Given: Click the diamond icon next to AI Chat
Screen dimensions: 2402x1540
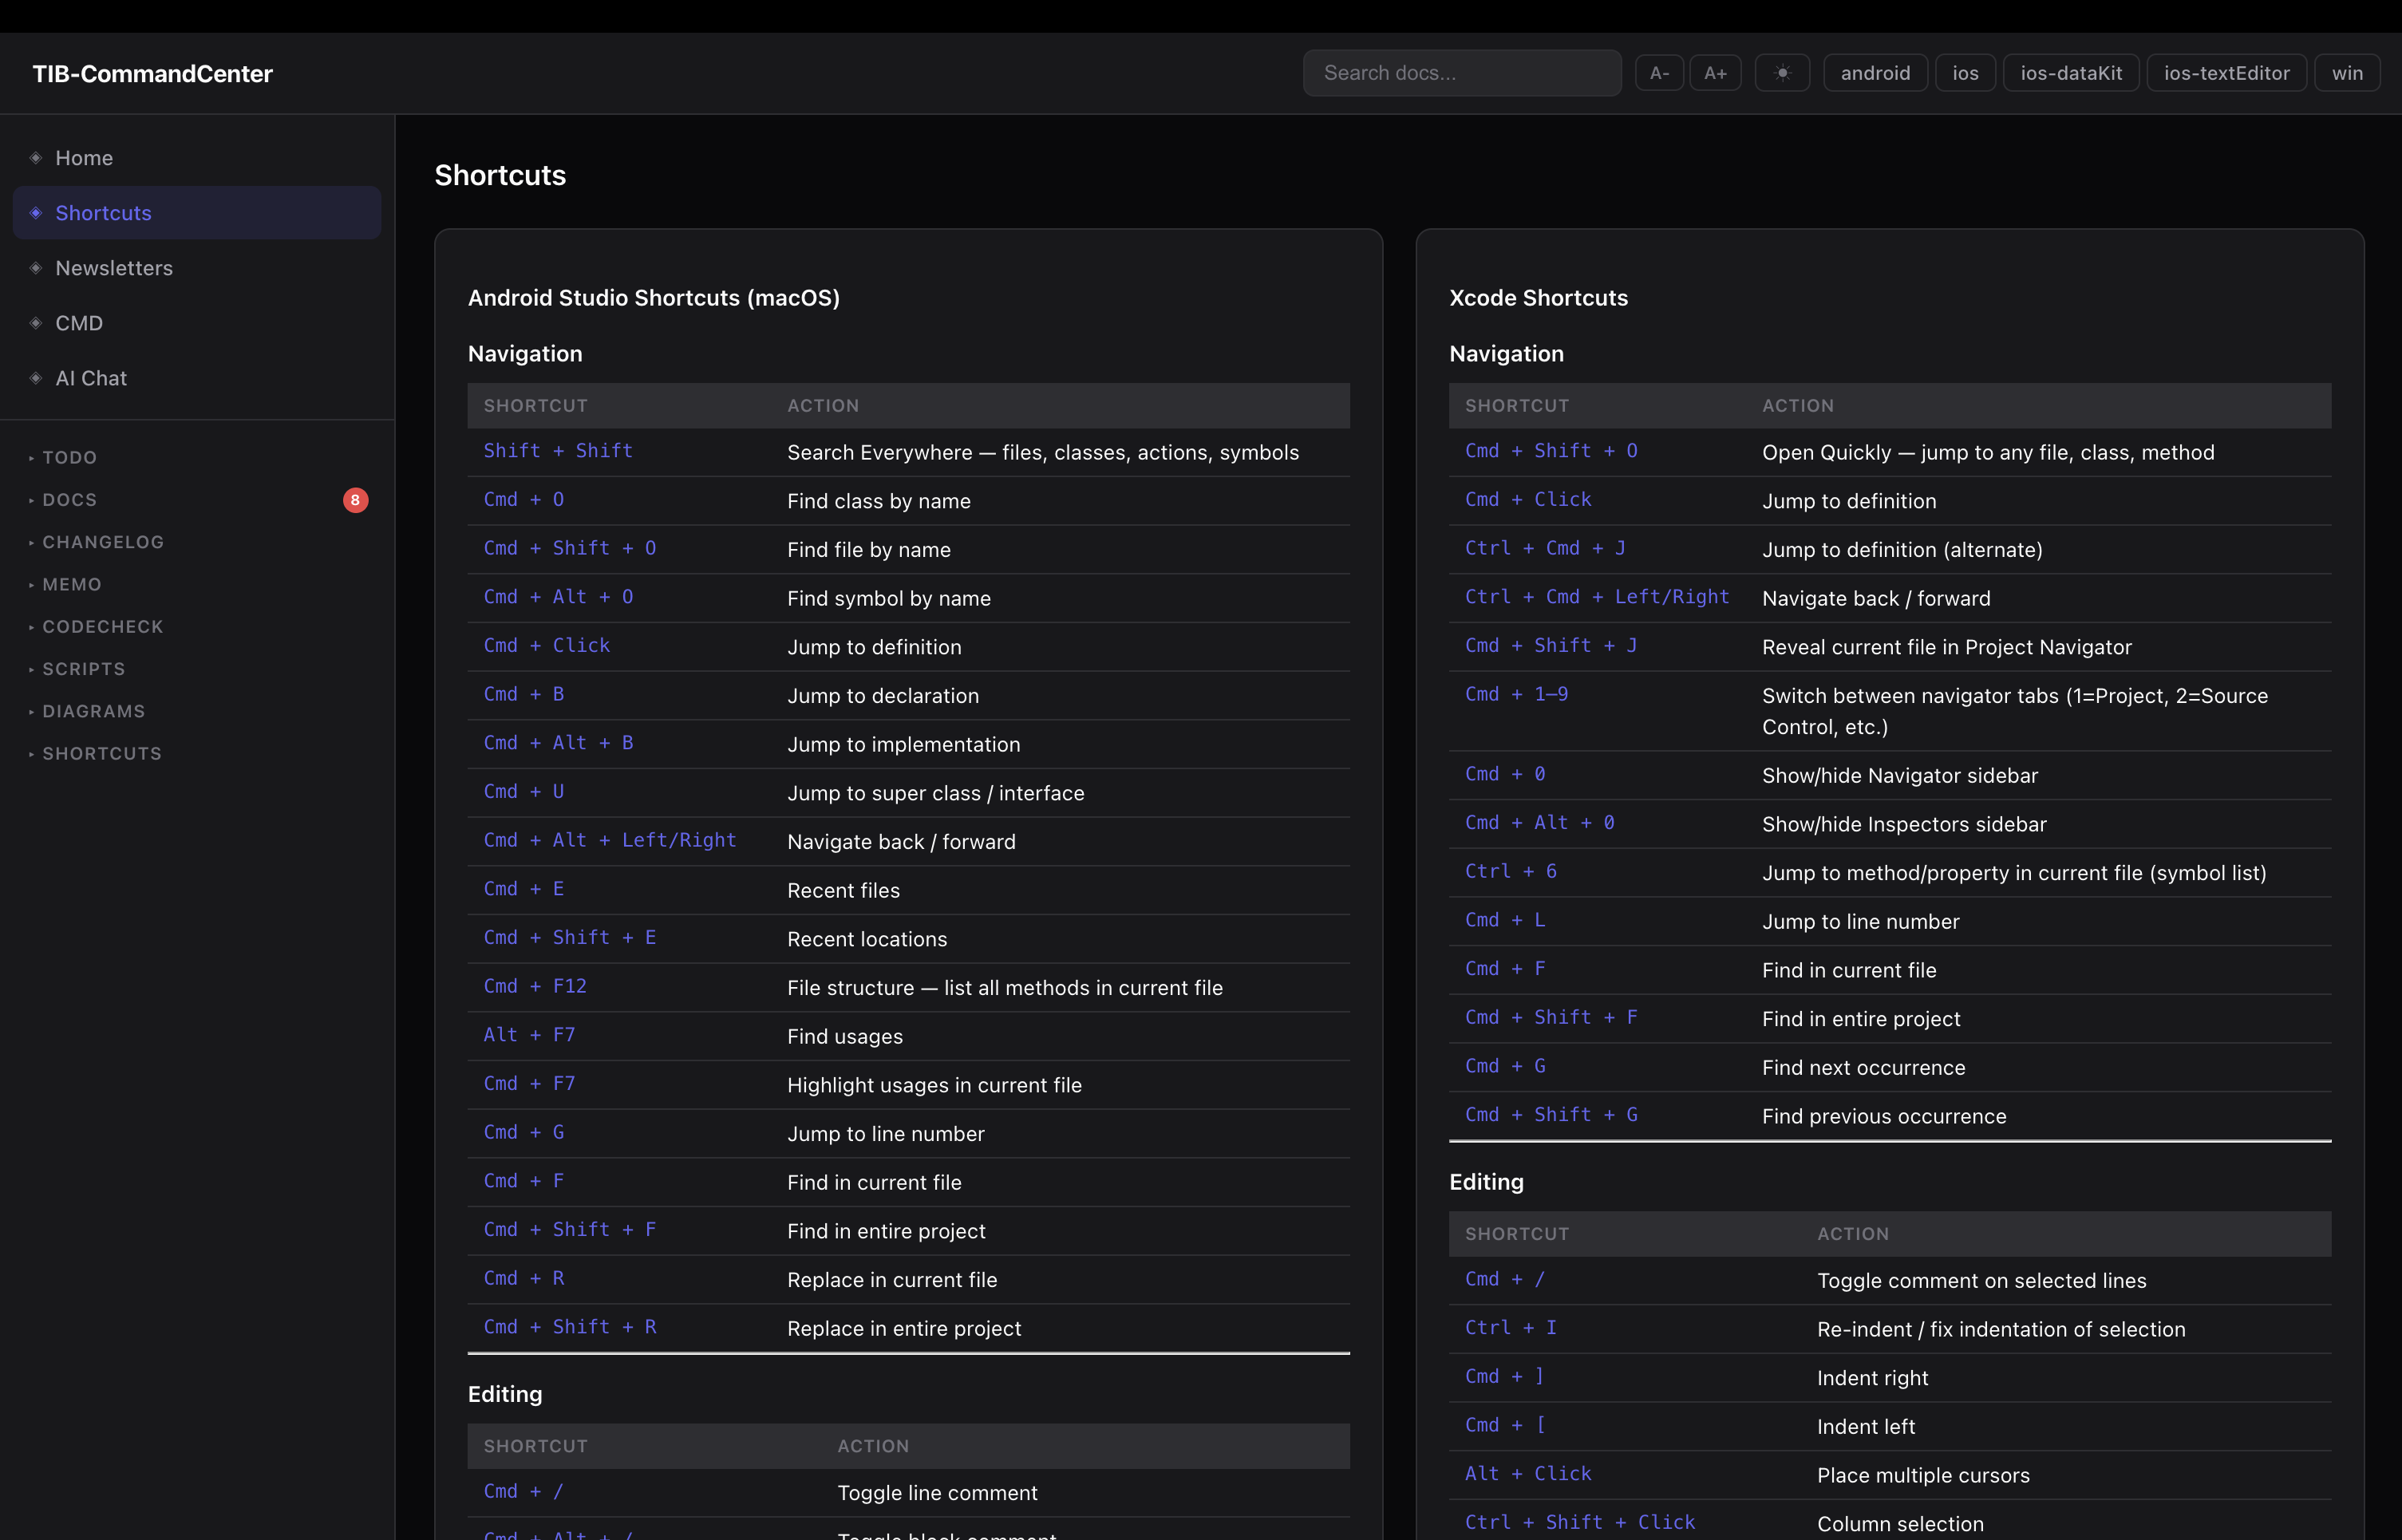Looking at the screenshot, I should pyautogui.click(x=35, y=378).
